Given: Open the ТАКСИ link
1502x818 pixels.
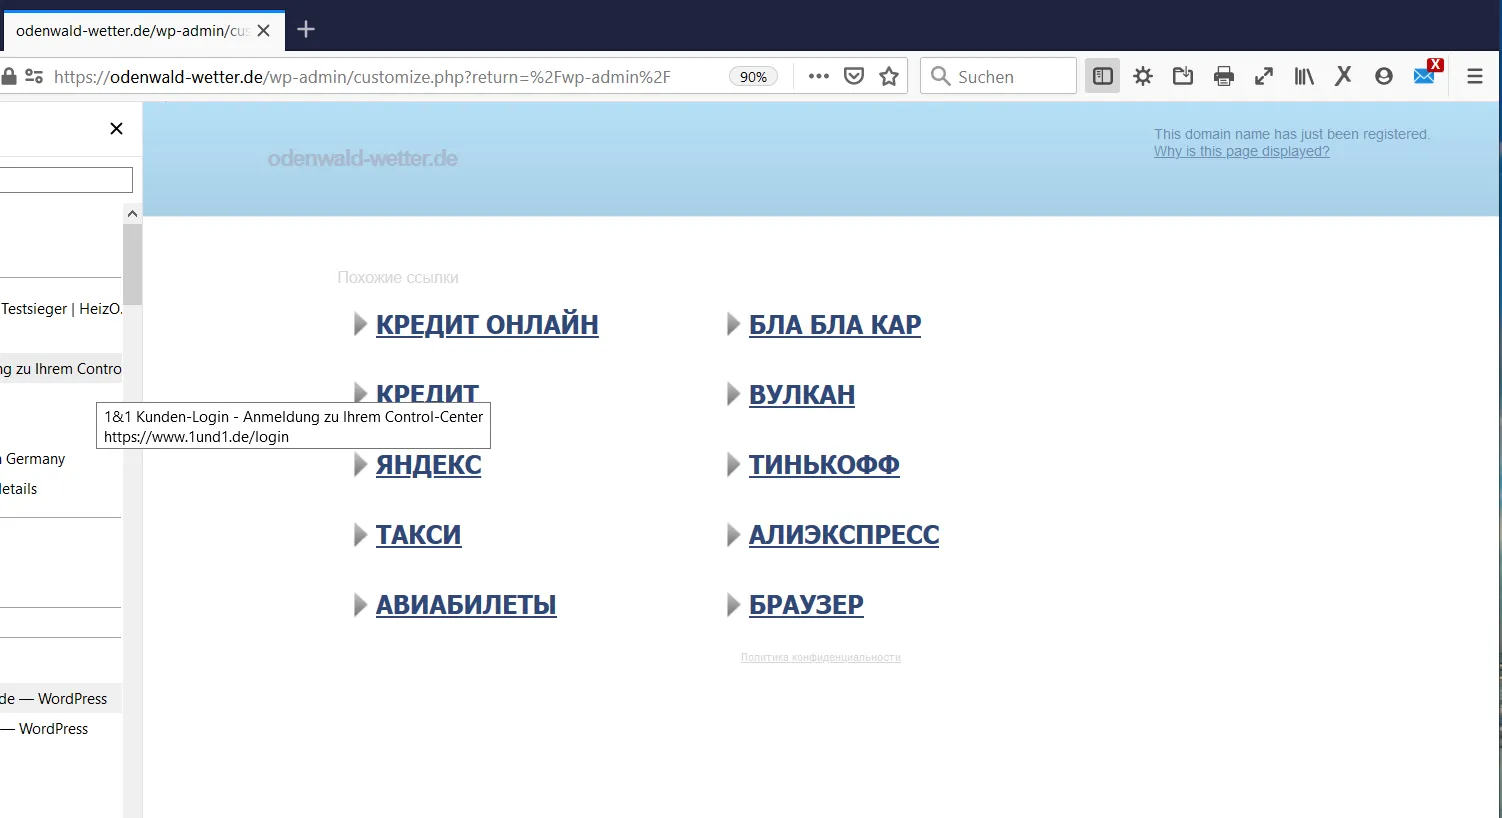Looking at the screenshot, I should point(418,535).
